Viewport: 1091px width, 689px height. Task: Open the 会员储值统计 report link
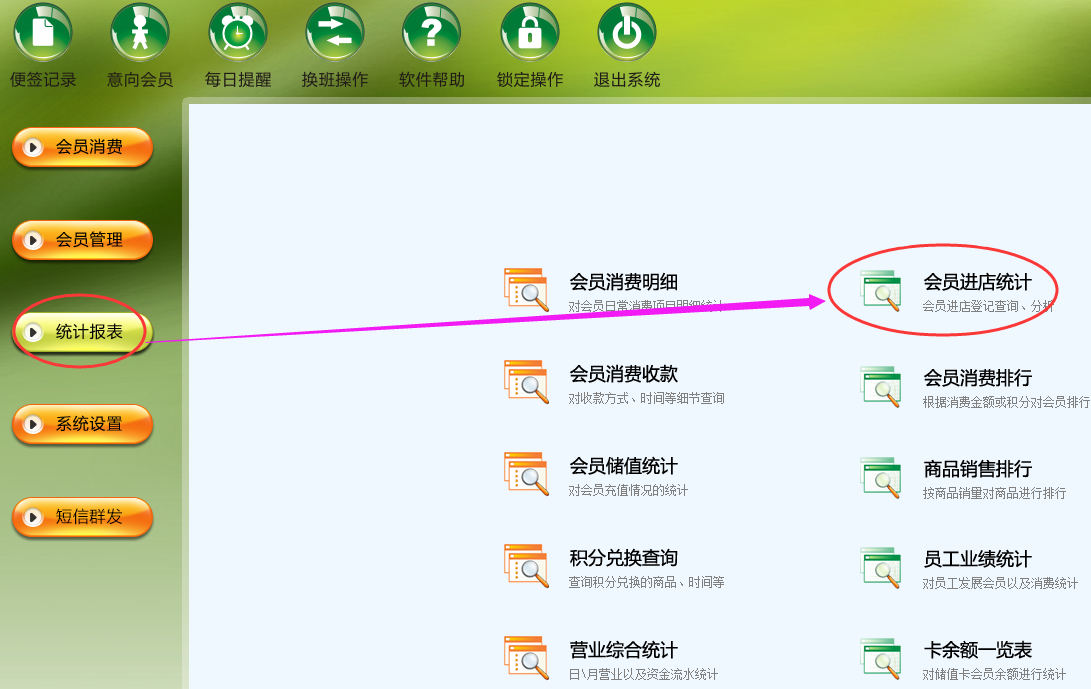pos(623,466)
